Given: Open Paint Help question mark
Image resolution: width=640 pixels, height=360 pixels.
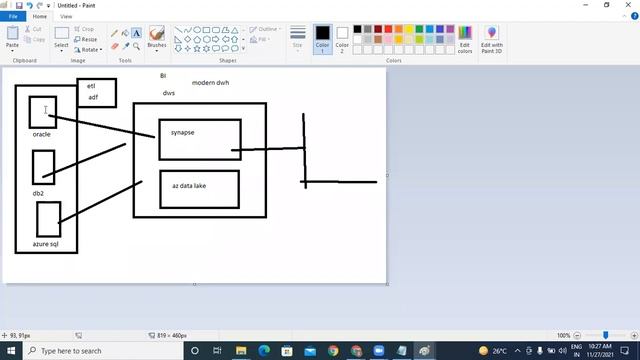Looking at the screenshot, I should [635, 16].
